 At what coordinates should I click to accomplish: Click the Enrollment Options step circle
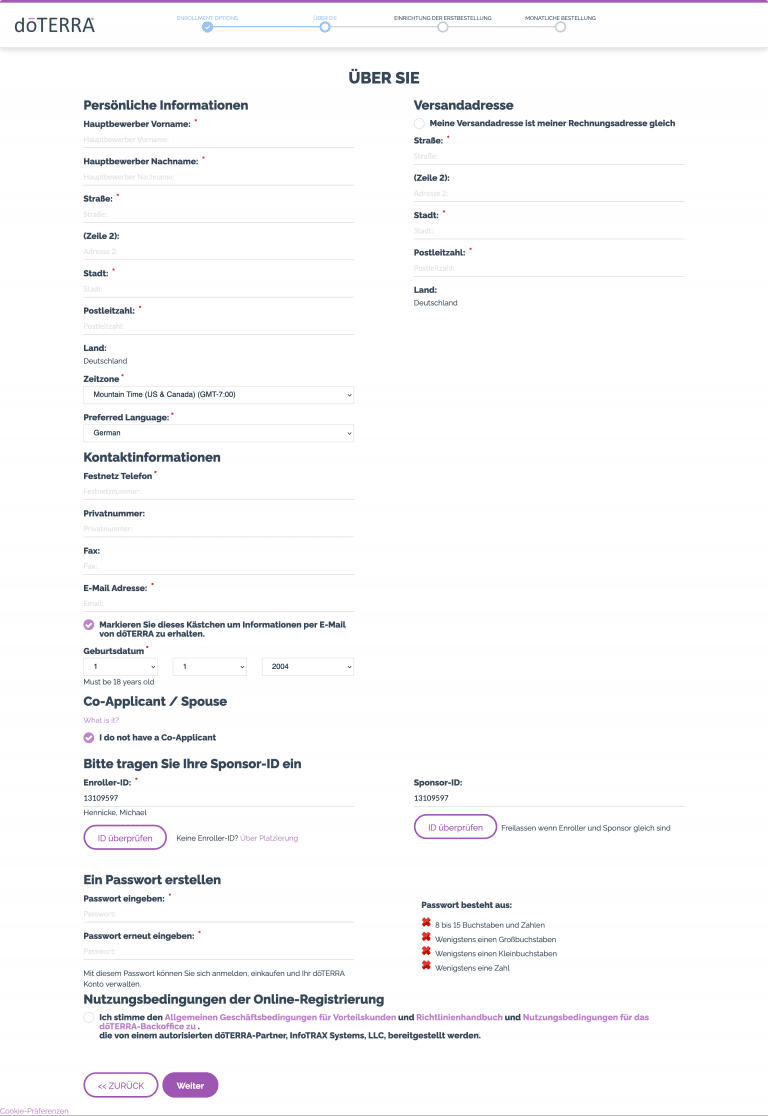(207, 27)
